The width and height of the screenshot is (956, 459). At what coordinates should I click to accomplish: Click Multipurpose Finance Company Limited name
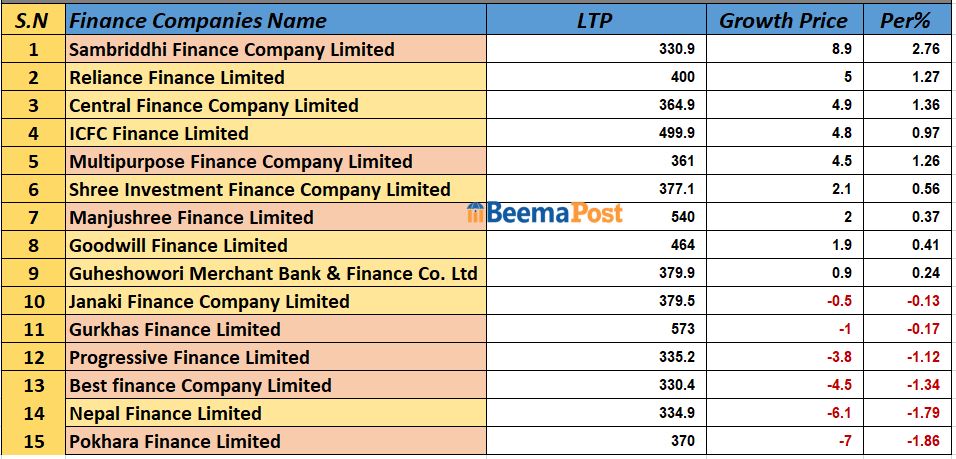point(240,161)
